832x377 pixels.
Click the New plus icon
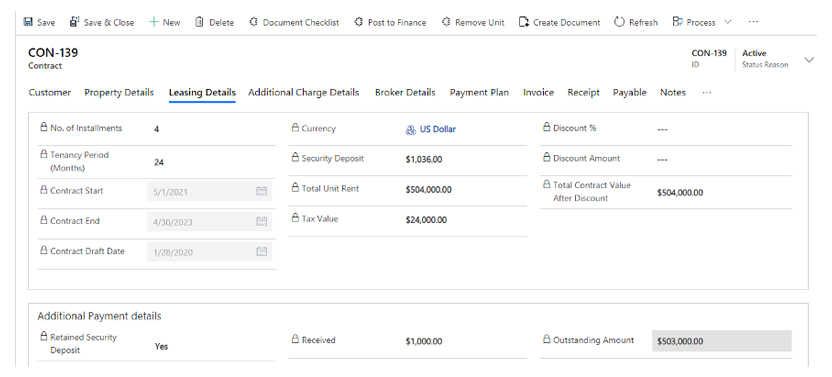tap(153, 22)
